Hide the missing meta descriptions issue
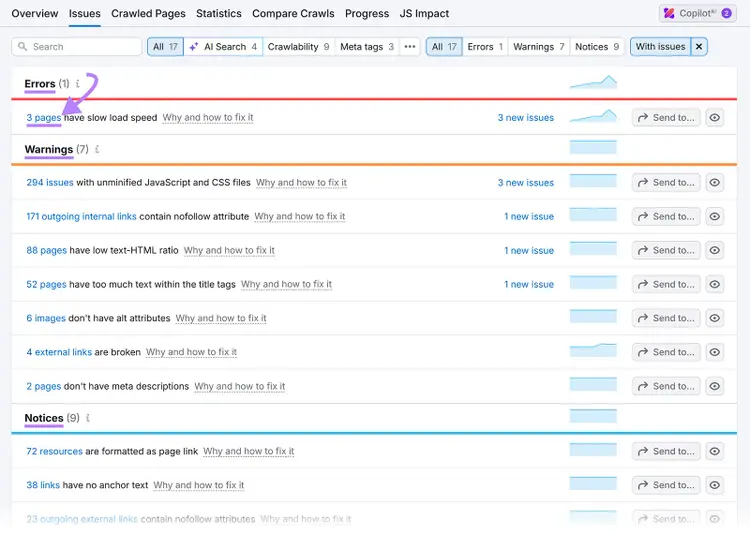The width and height of the screenshot is (750, 534). point(715,386)
